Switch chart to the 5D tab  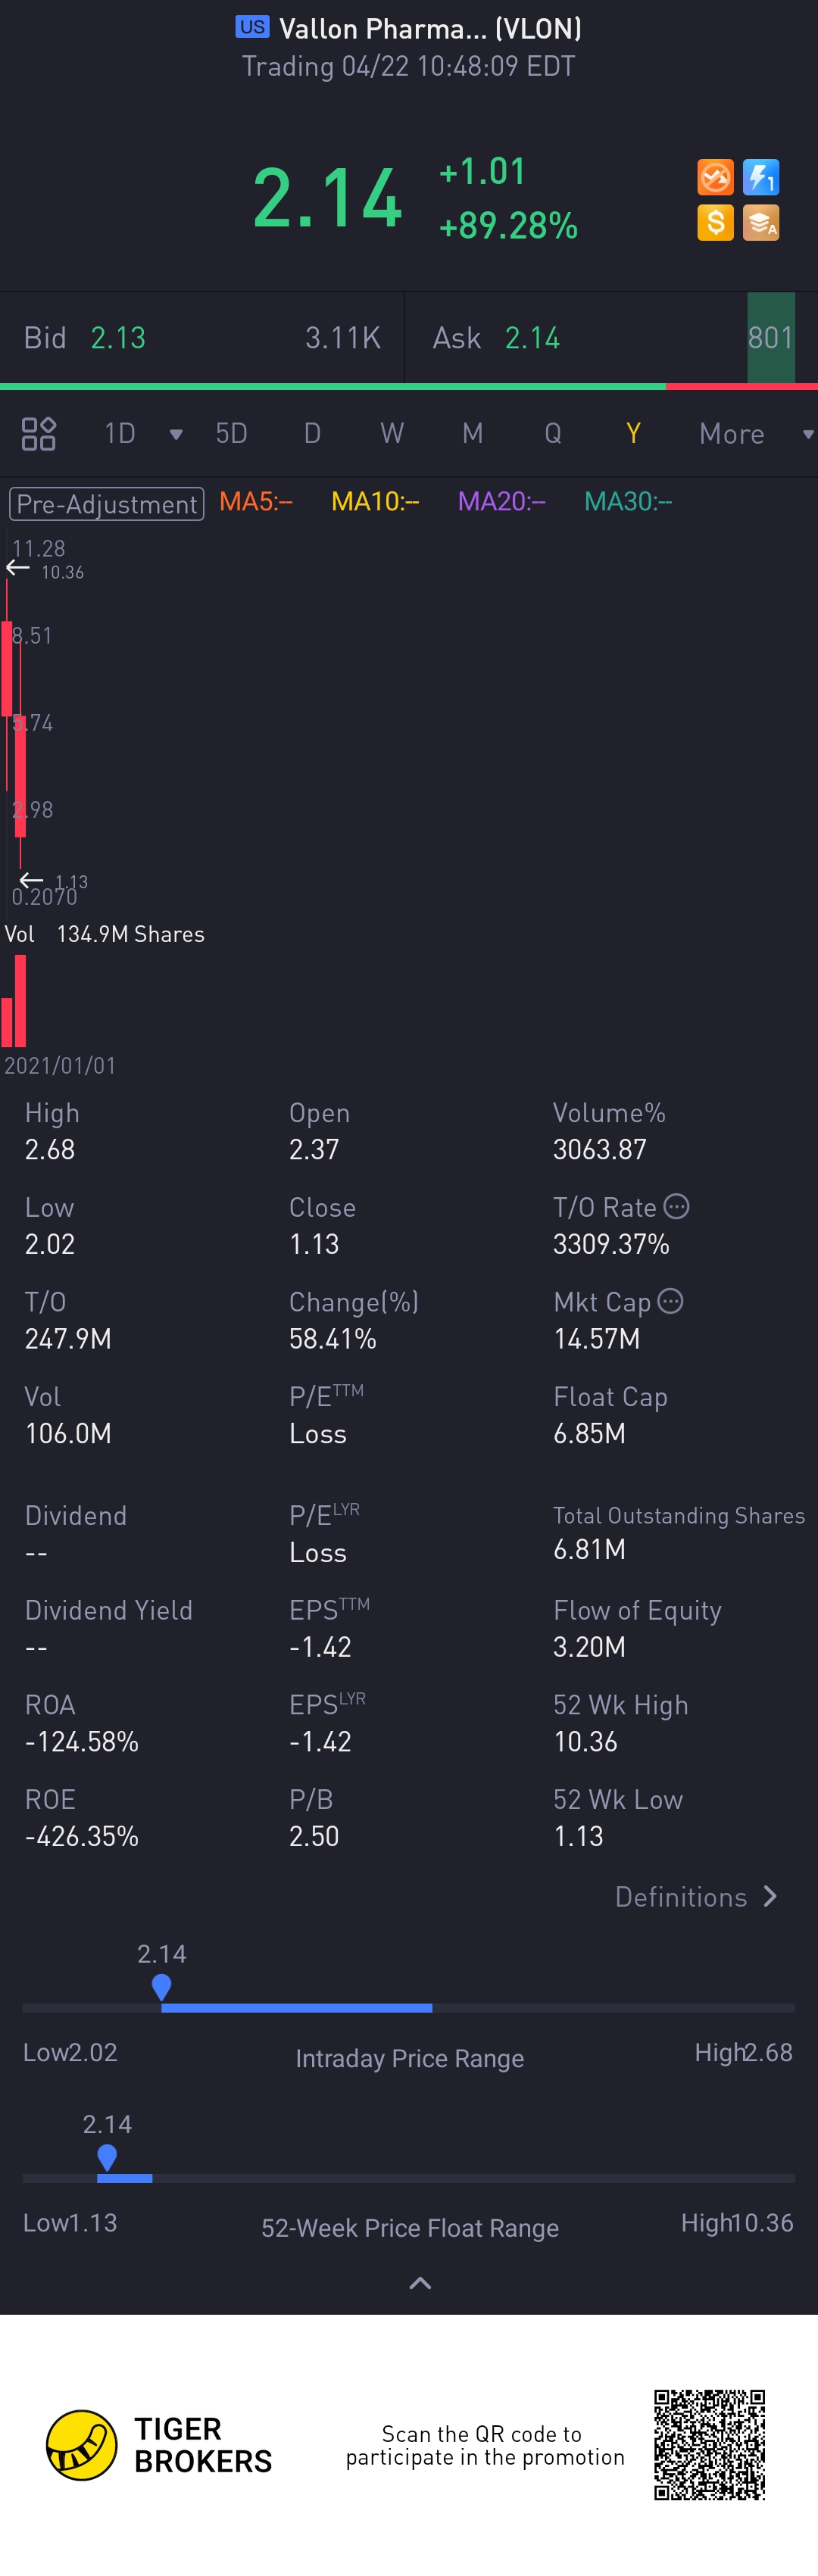pos(231,434)
